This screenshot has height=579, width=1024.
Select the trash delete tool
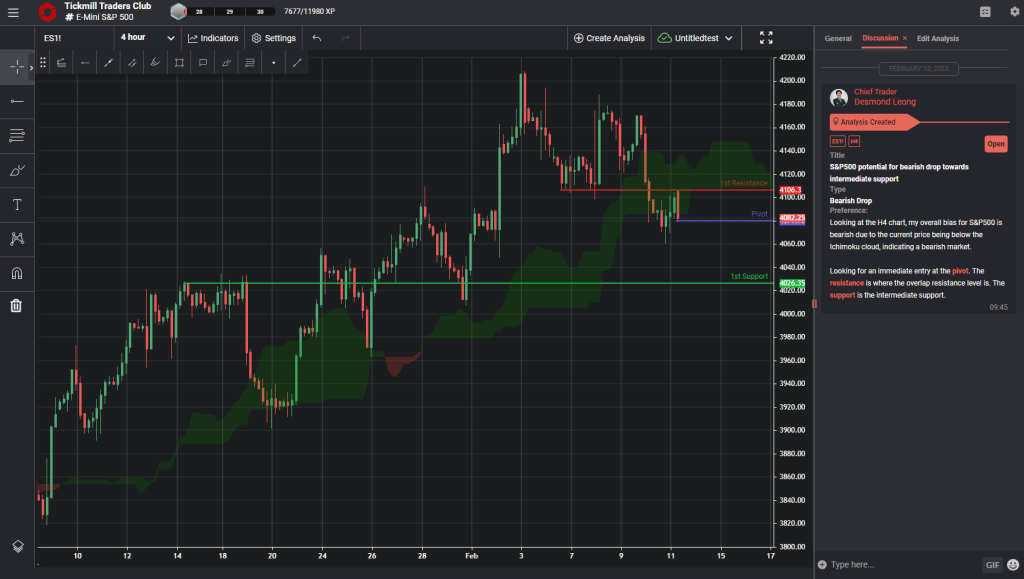[16, 306]
